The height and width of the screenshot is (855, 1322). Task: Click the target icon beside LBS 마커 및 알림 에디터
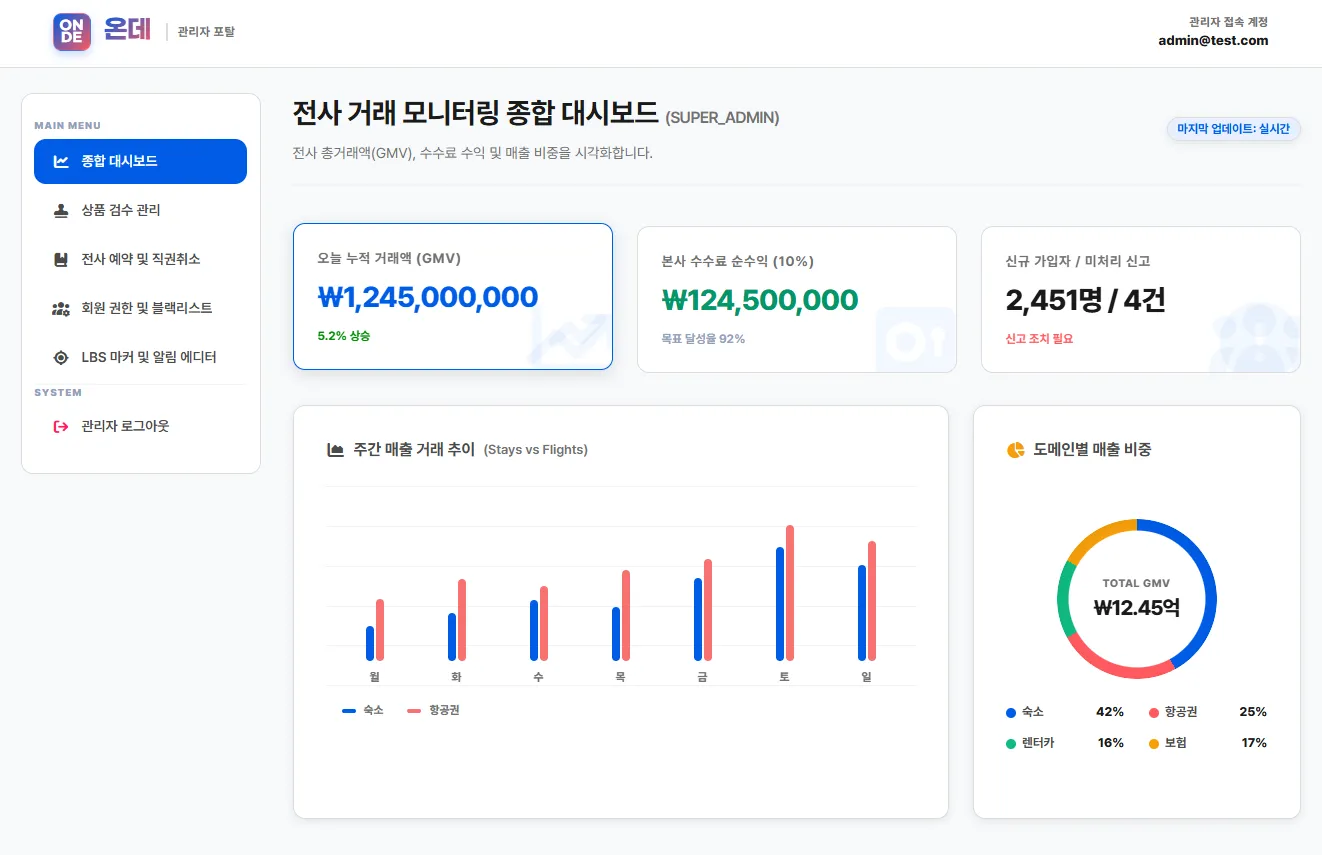[61, 357]
